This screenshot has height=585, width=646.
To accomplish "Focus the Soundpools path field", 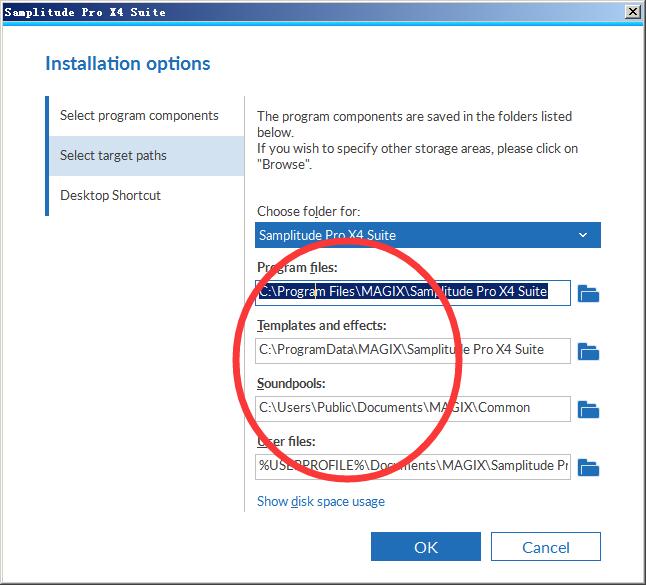I will [413, 409].
